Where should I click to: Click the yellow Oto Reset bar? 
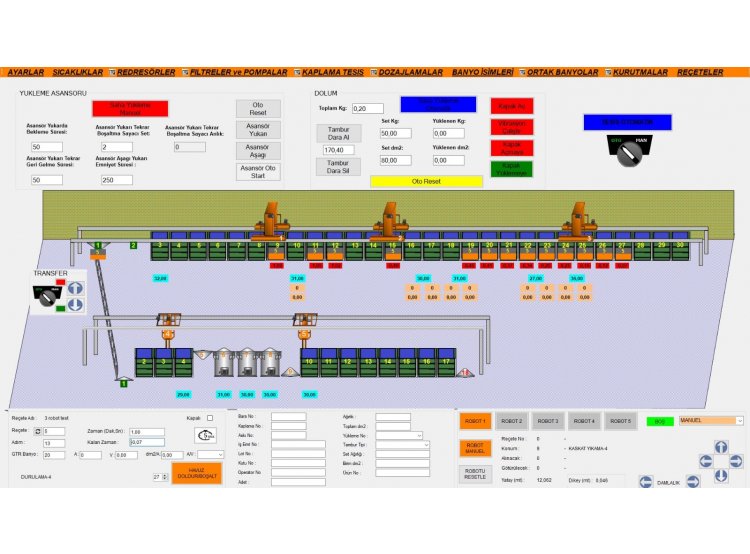pos(426,181)
